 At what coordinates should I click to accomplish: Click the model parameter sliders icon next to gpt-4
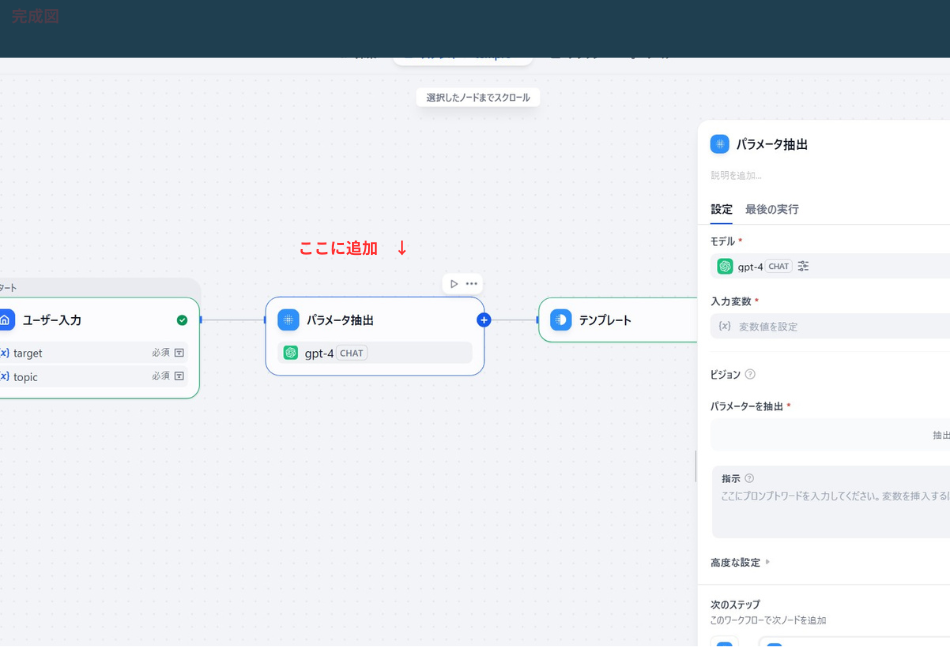[802, 266]
